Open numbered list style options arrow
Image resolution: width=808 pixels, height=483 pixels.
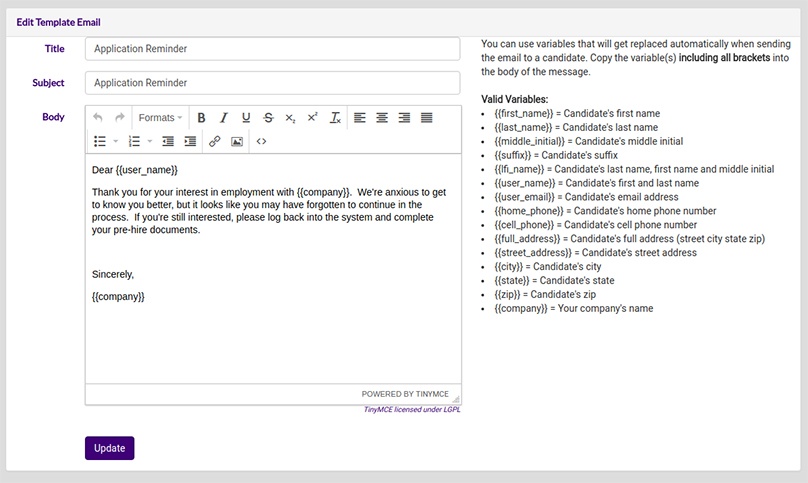point(150,141)
